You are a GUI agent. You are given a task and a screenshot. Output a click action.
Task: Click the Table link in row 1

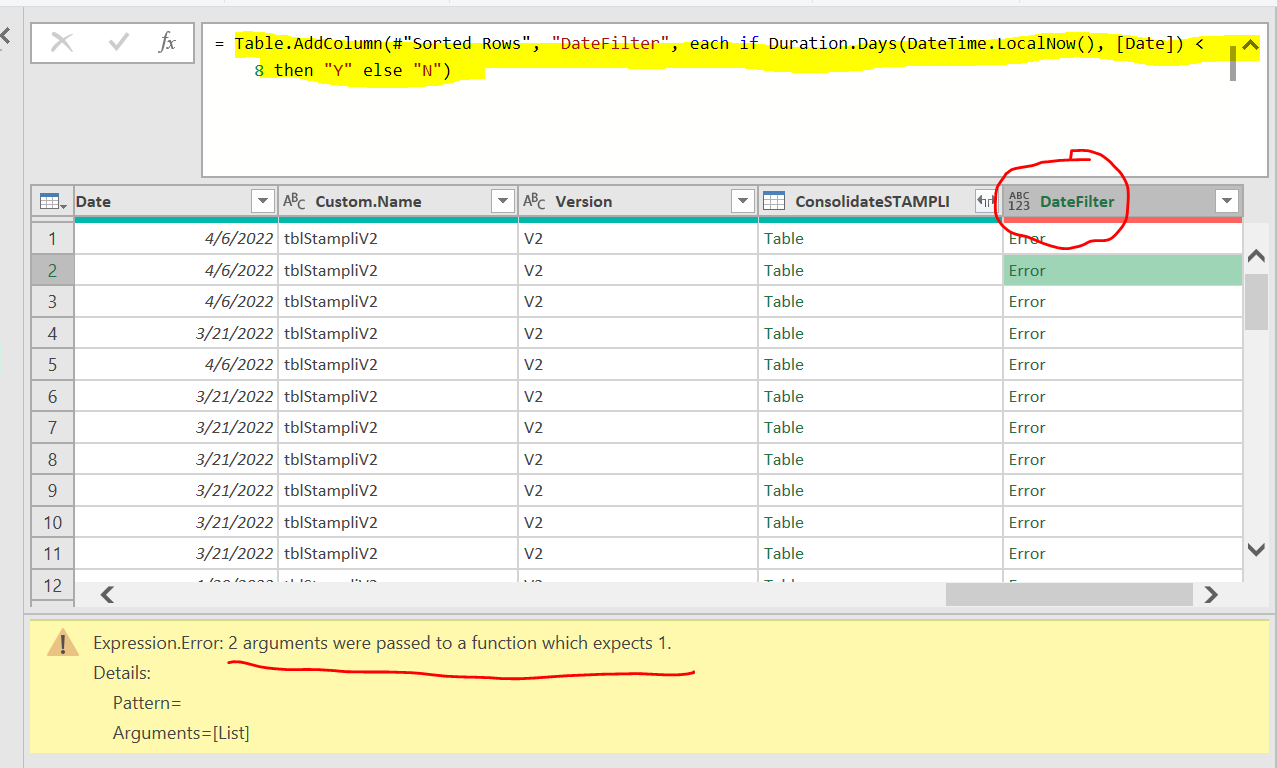783,238
